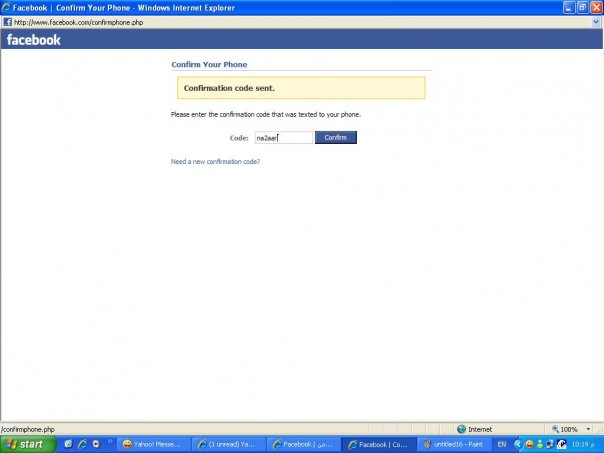The width and height of the screenshot is (604, 453).
Task: Switch to '(1 unread) Ya...' taskbar window
Action: pyautogui.click(x=228, y=444)
